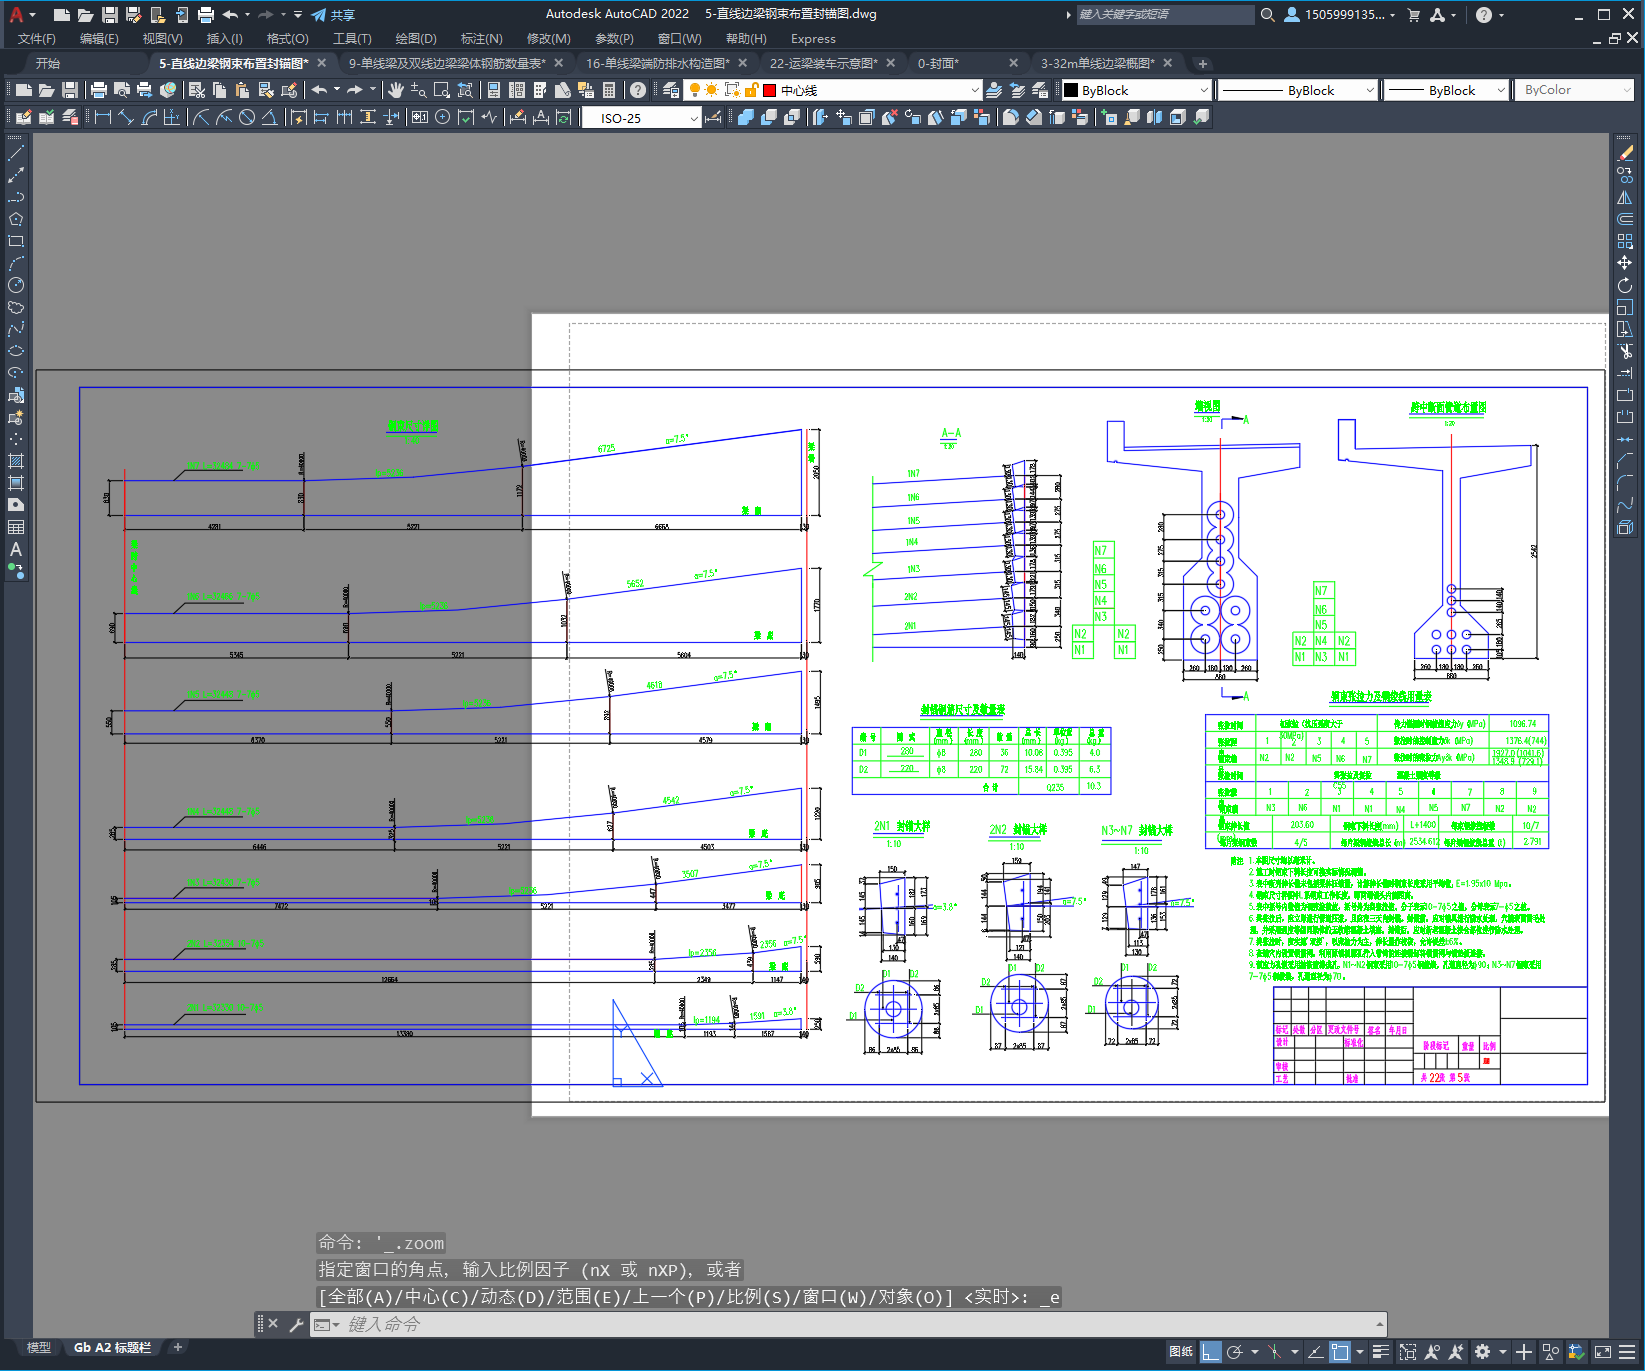This screenshot has height=1371, width=1645.
Task: Open the ByColor plot style dropdown
Action: pyautogui.click(x=1575, y=90)
